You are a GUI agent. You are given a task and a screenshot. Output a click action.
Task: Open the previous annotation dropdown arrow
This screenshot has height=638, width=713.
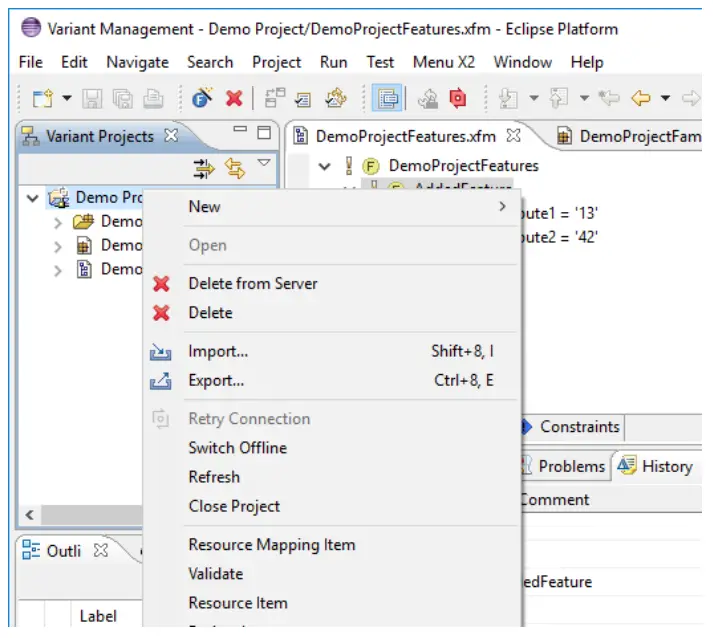pyautogui.click(x=585, y=98)
